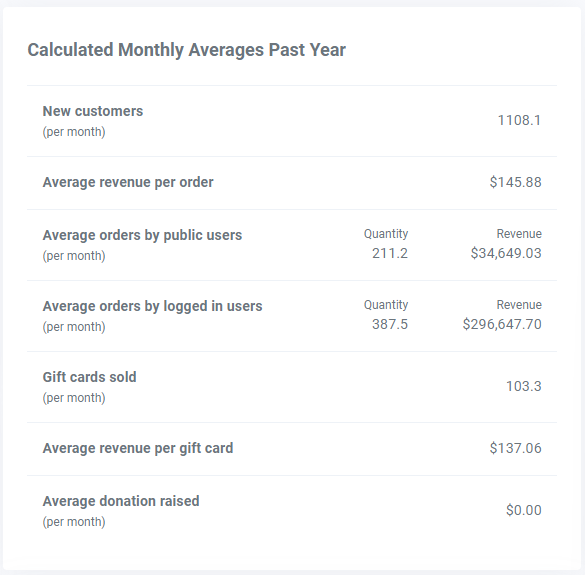Click the logged in revenue $296,647.70
585x575 pixels.
point(502,324)
